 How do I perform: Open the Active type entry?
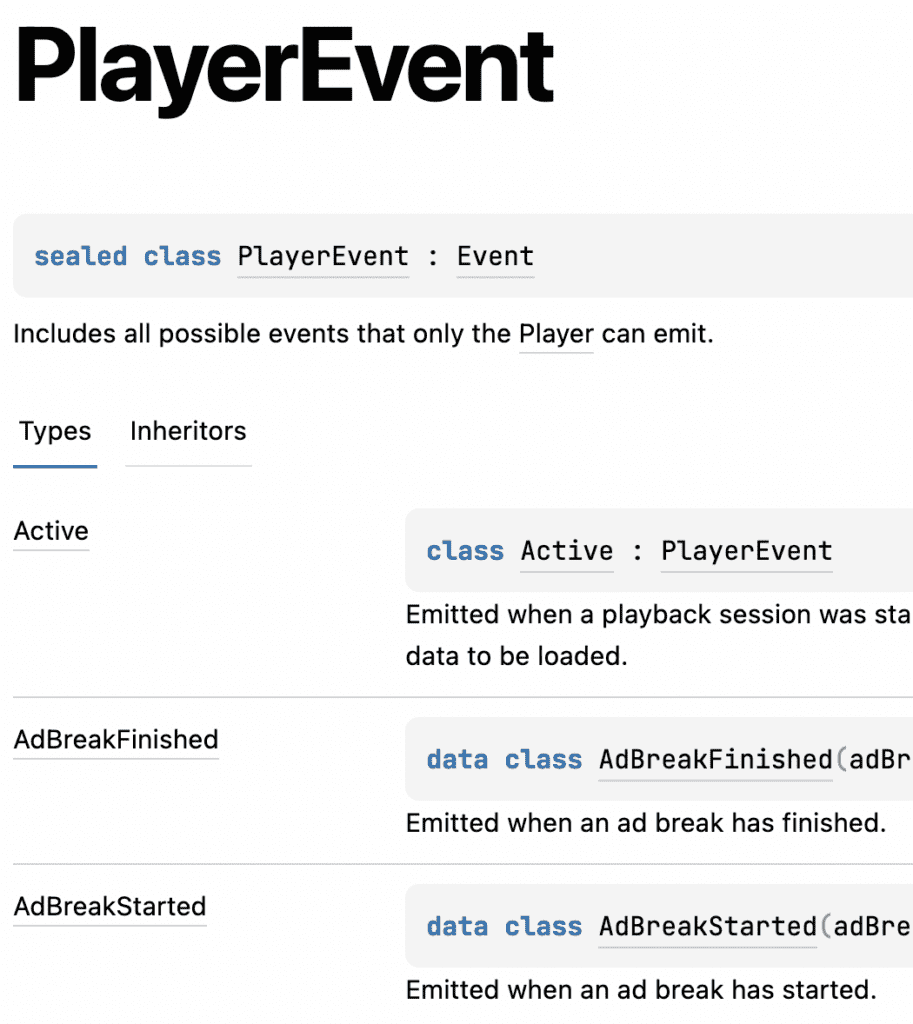pyautogui.click(x=51, y=532)
